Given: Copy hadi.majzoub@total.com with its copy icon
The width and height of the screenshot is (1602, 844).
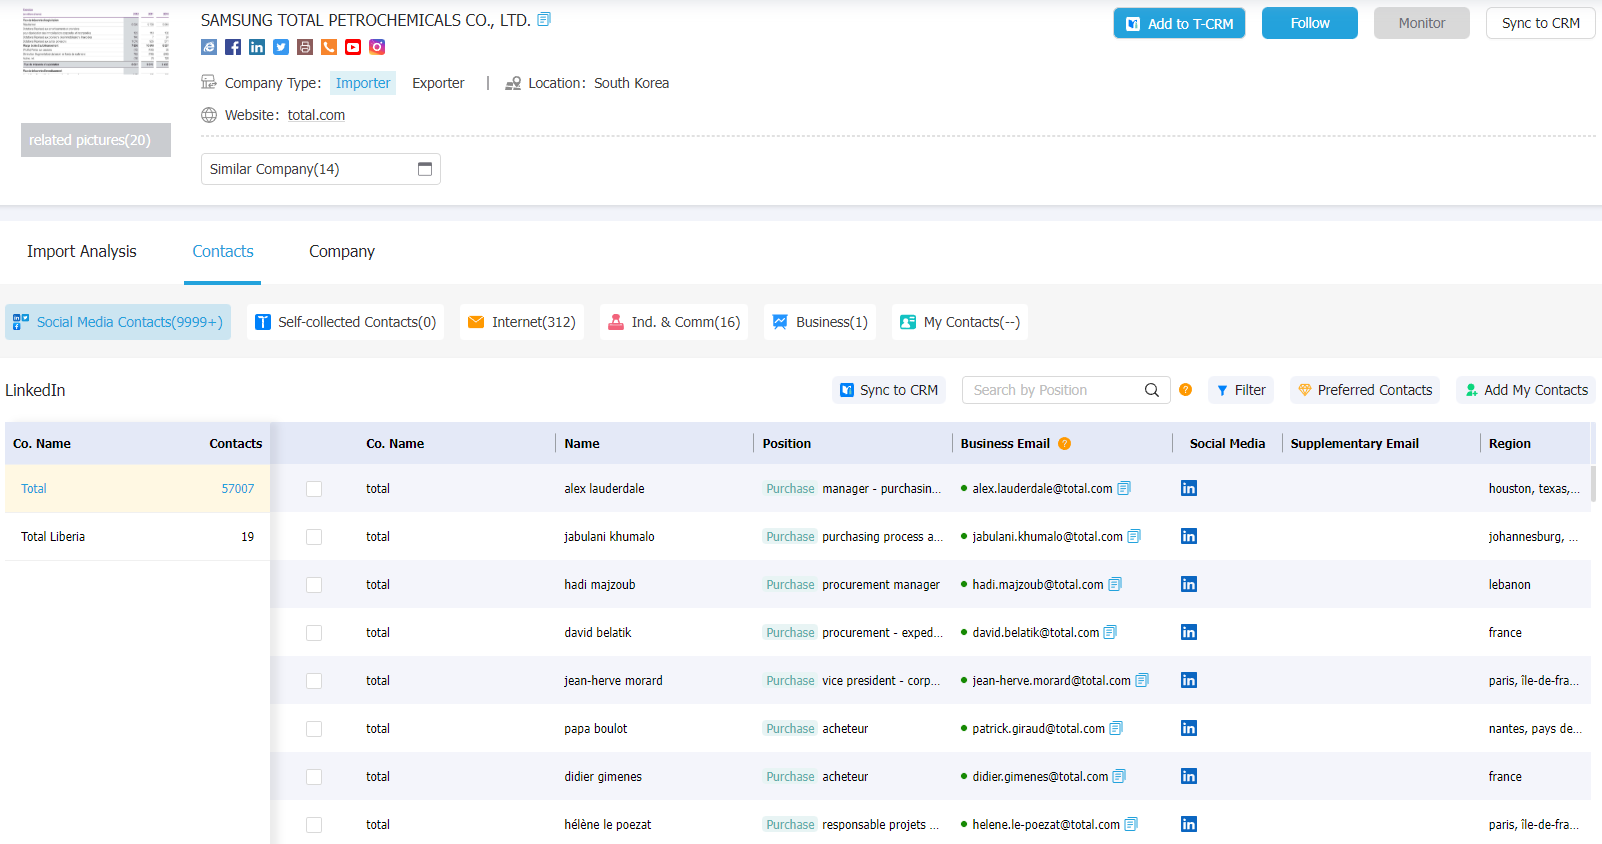Looking at the screenshot, I should pyautogui.click(x=1115, y=584).
